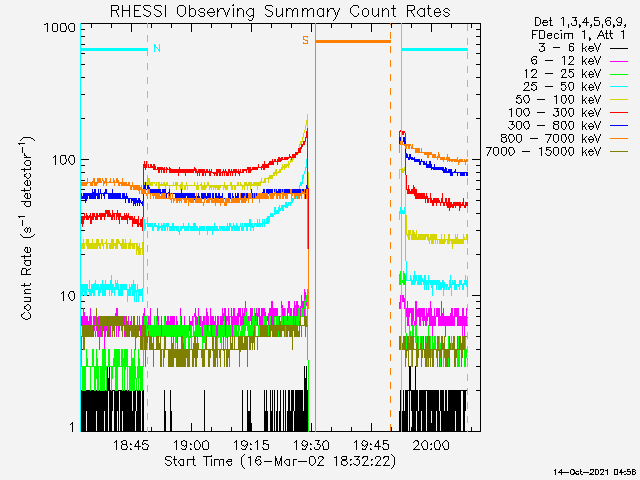
Task: Click the orange 'S' SAA marker label
Action: [305, 40]
